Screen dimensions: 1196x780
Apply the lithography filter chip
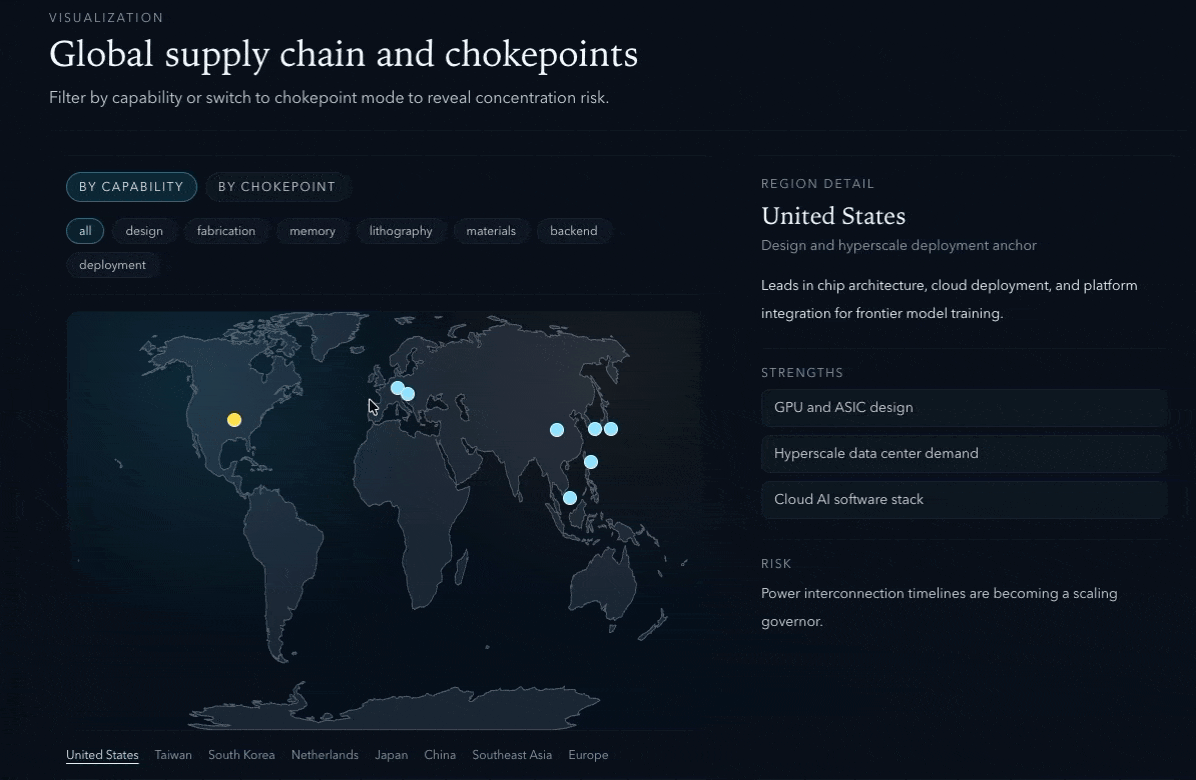(x=401, y=231)
